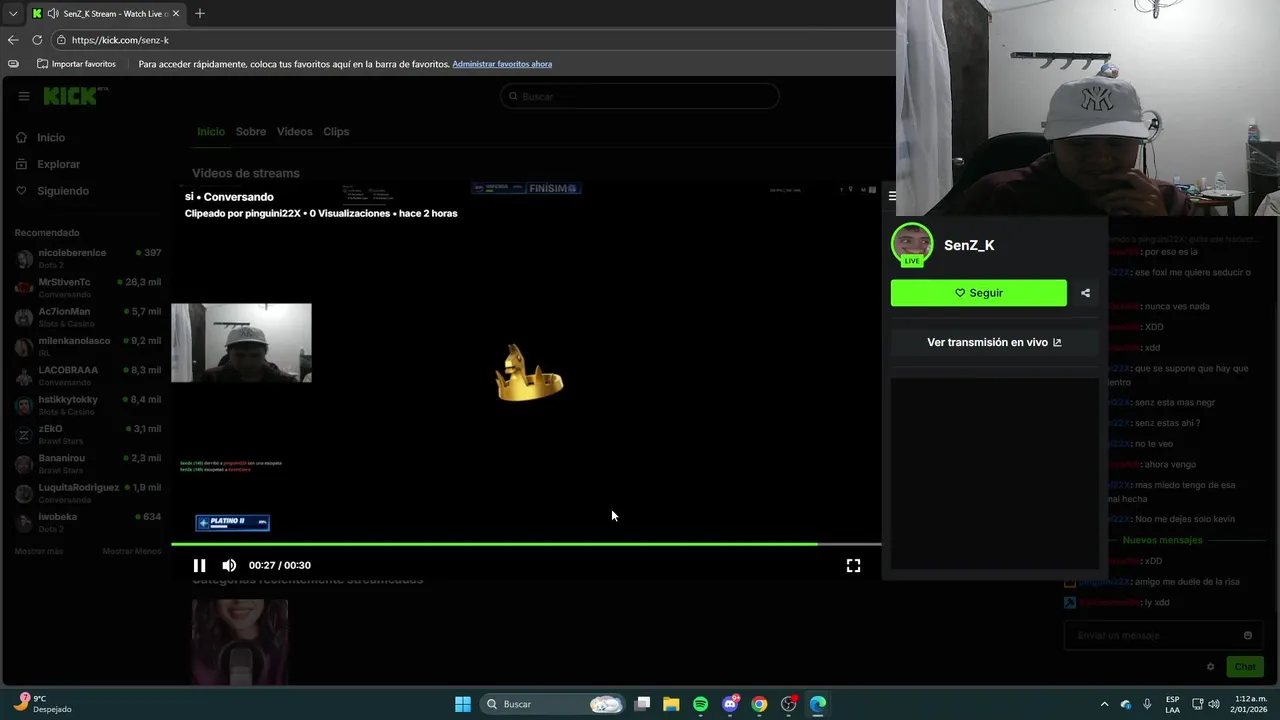The width and height of the screenshot is (1280, 720).
Task: Open recommended channel MrStivenTc
Action: pos(88,288)
